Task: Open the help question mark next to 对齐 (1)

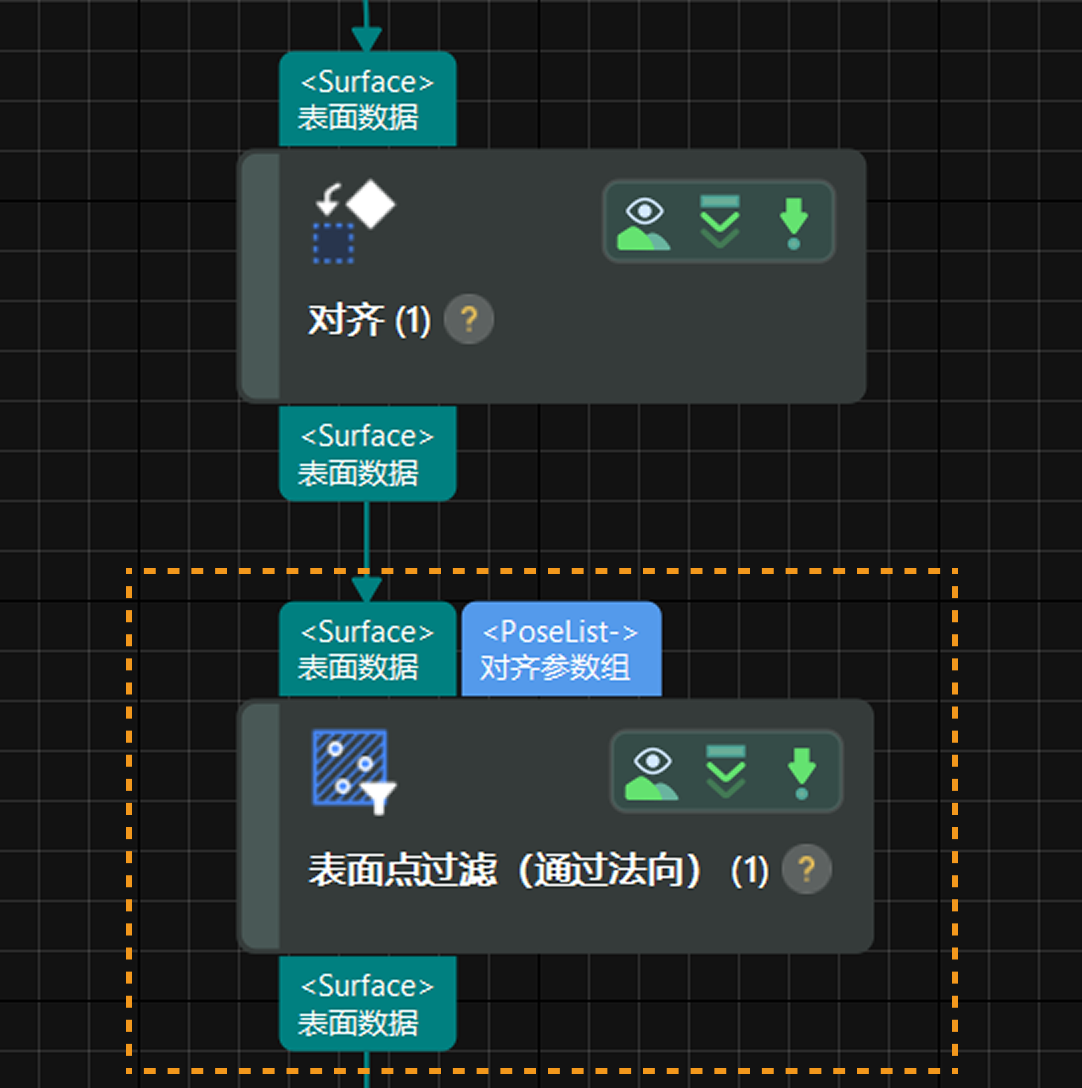Action: (x=469, y=319)
